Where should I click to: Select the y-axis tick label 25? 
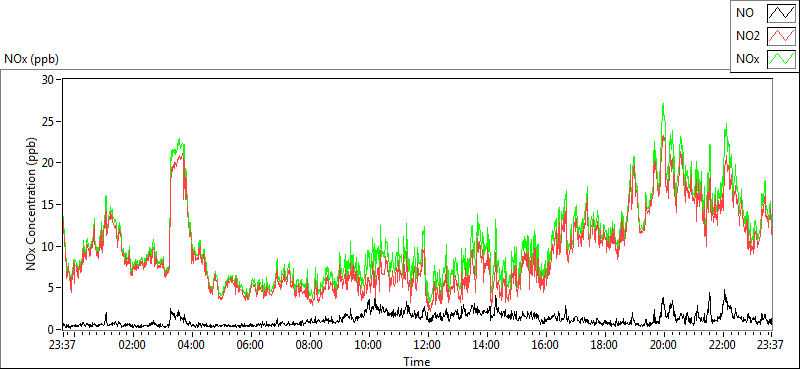[x=48, y=121]
